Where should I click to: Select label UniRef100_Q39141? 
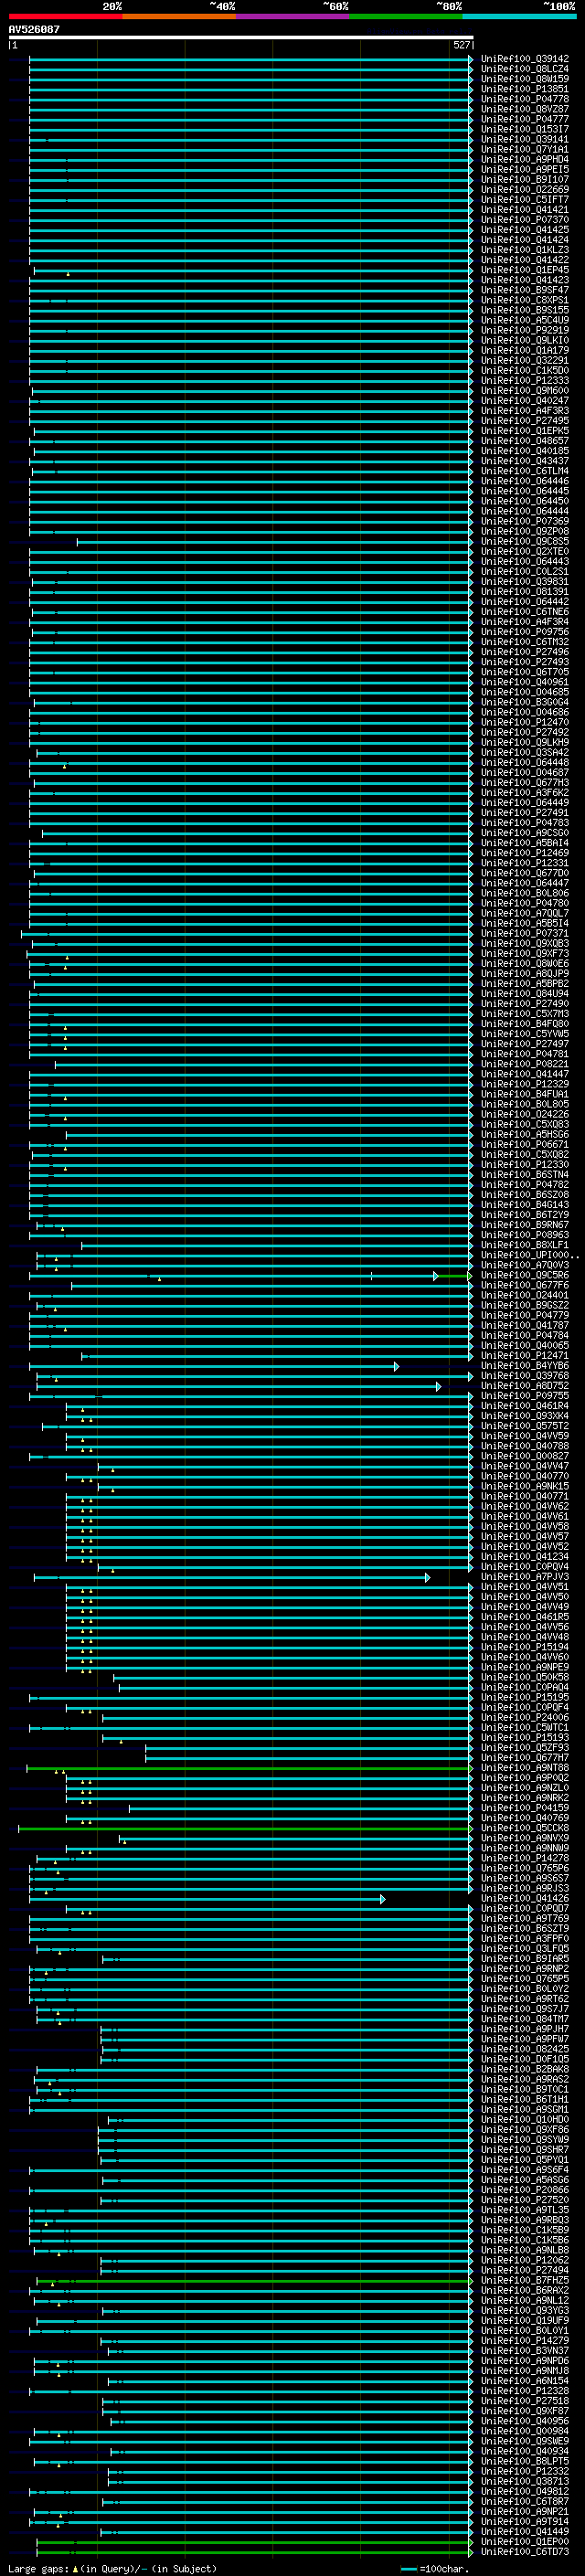pyautogui.click(x=525, y=139)
